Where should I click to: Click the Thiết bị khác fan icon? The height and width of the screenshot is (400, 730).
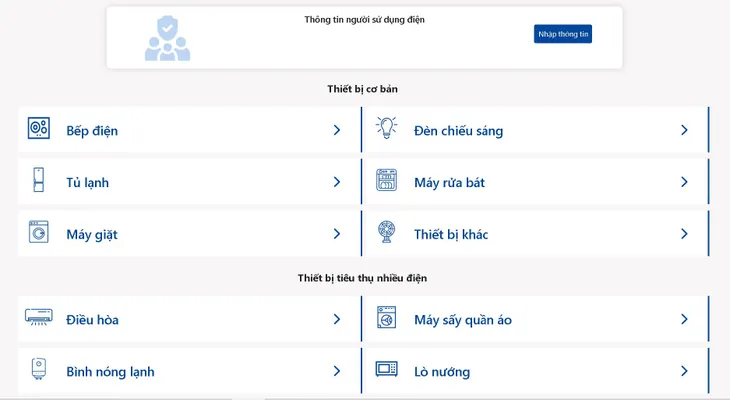point(386,232)
